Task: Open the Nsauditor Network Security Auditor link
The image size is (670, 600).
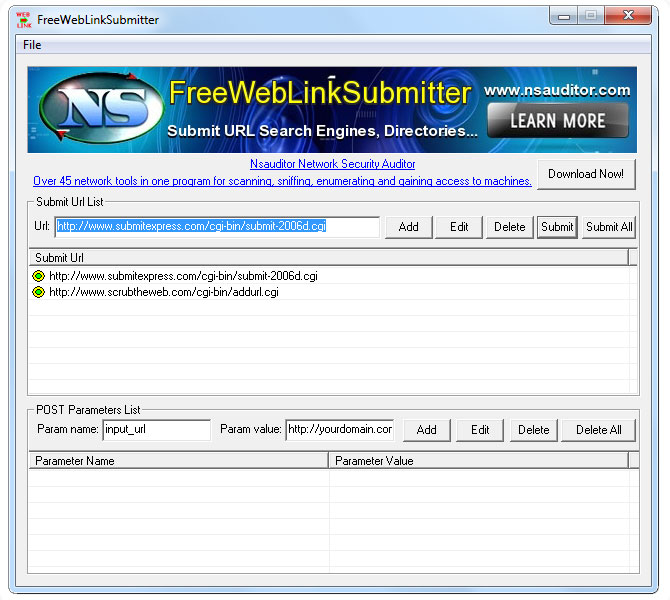Action: (332, 164)
